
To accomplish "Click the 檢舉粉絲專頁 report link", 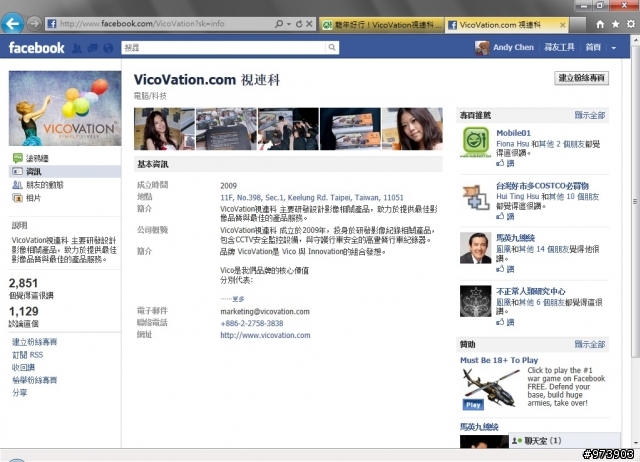I will (35, 380).
